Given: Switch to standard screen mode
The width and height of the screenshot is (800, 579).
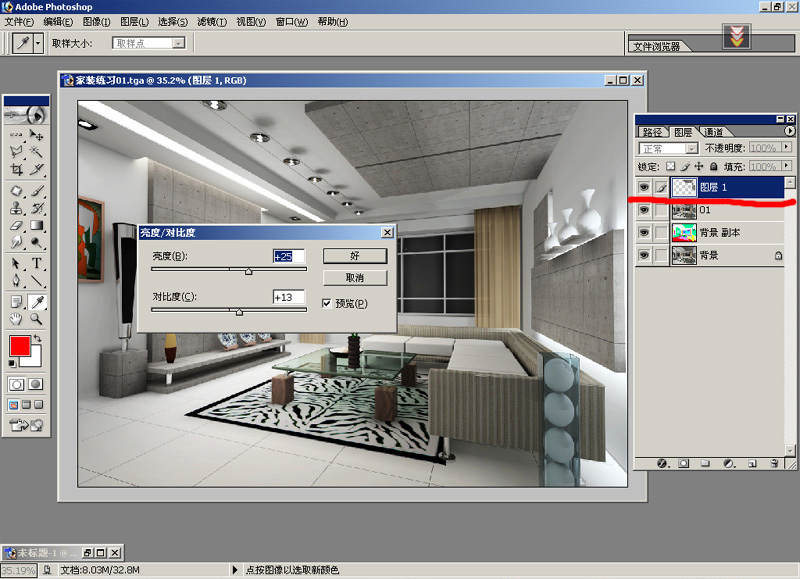Looking at the screenshot, I should click(13, 405).
